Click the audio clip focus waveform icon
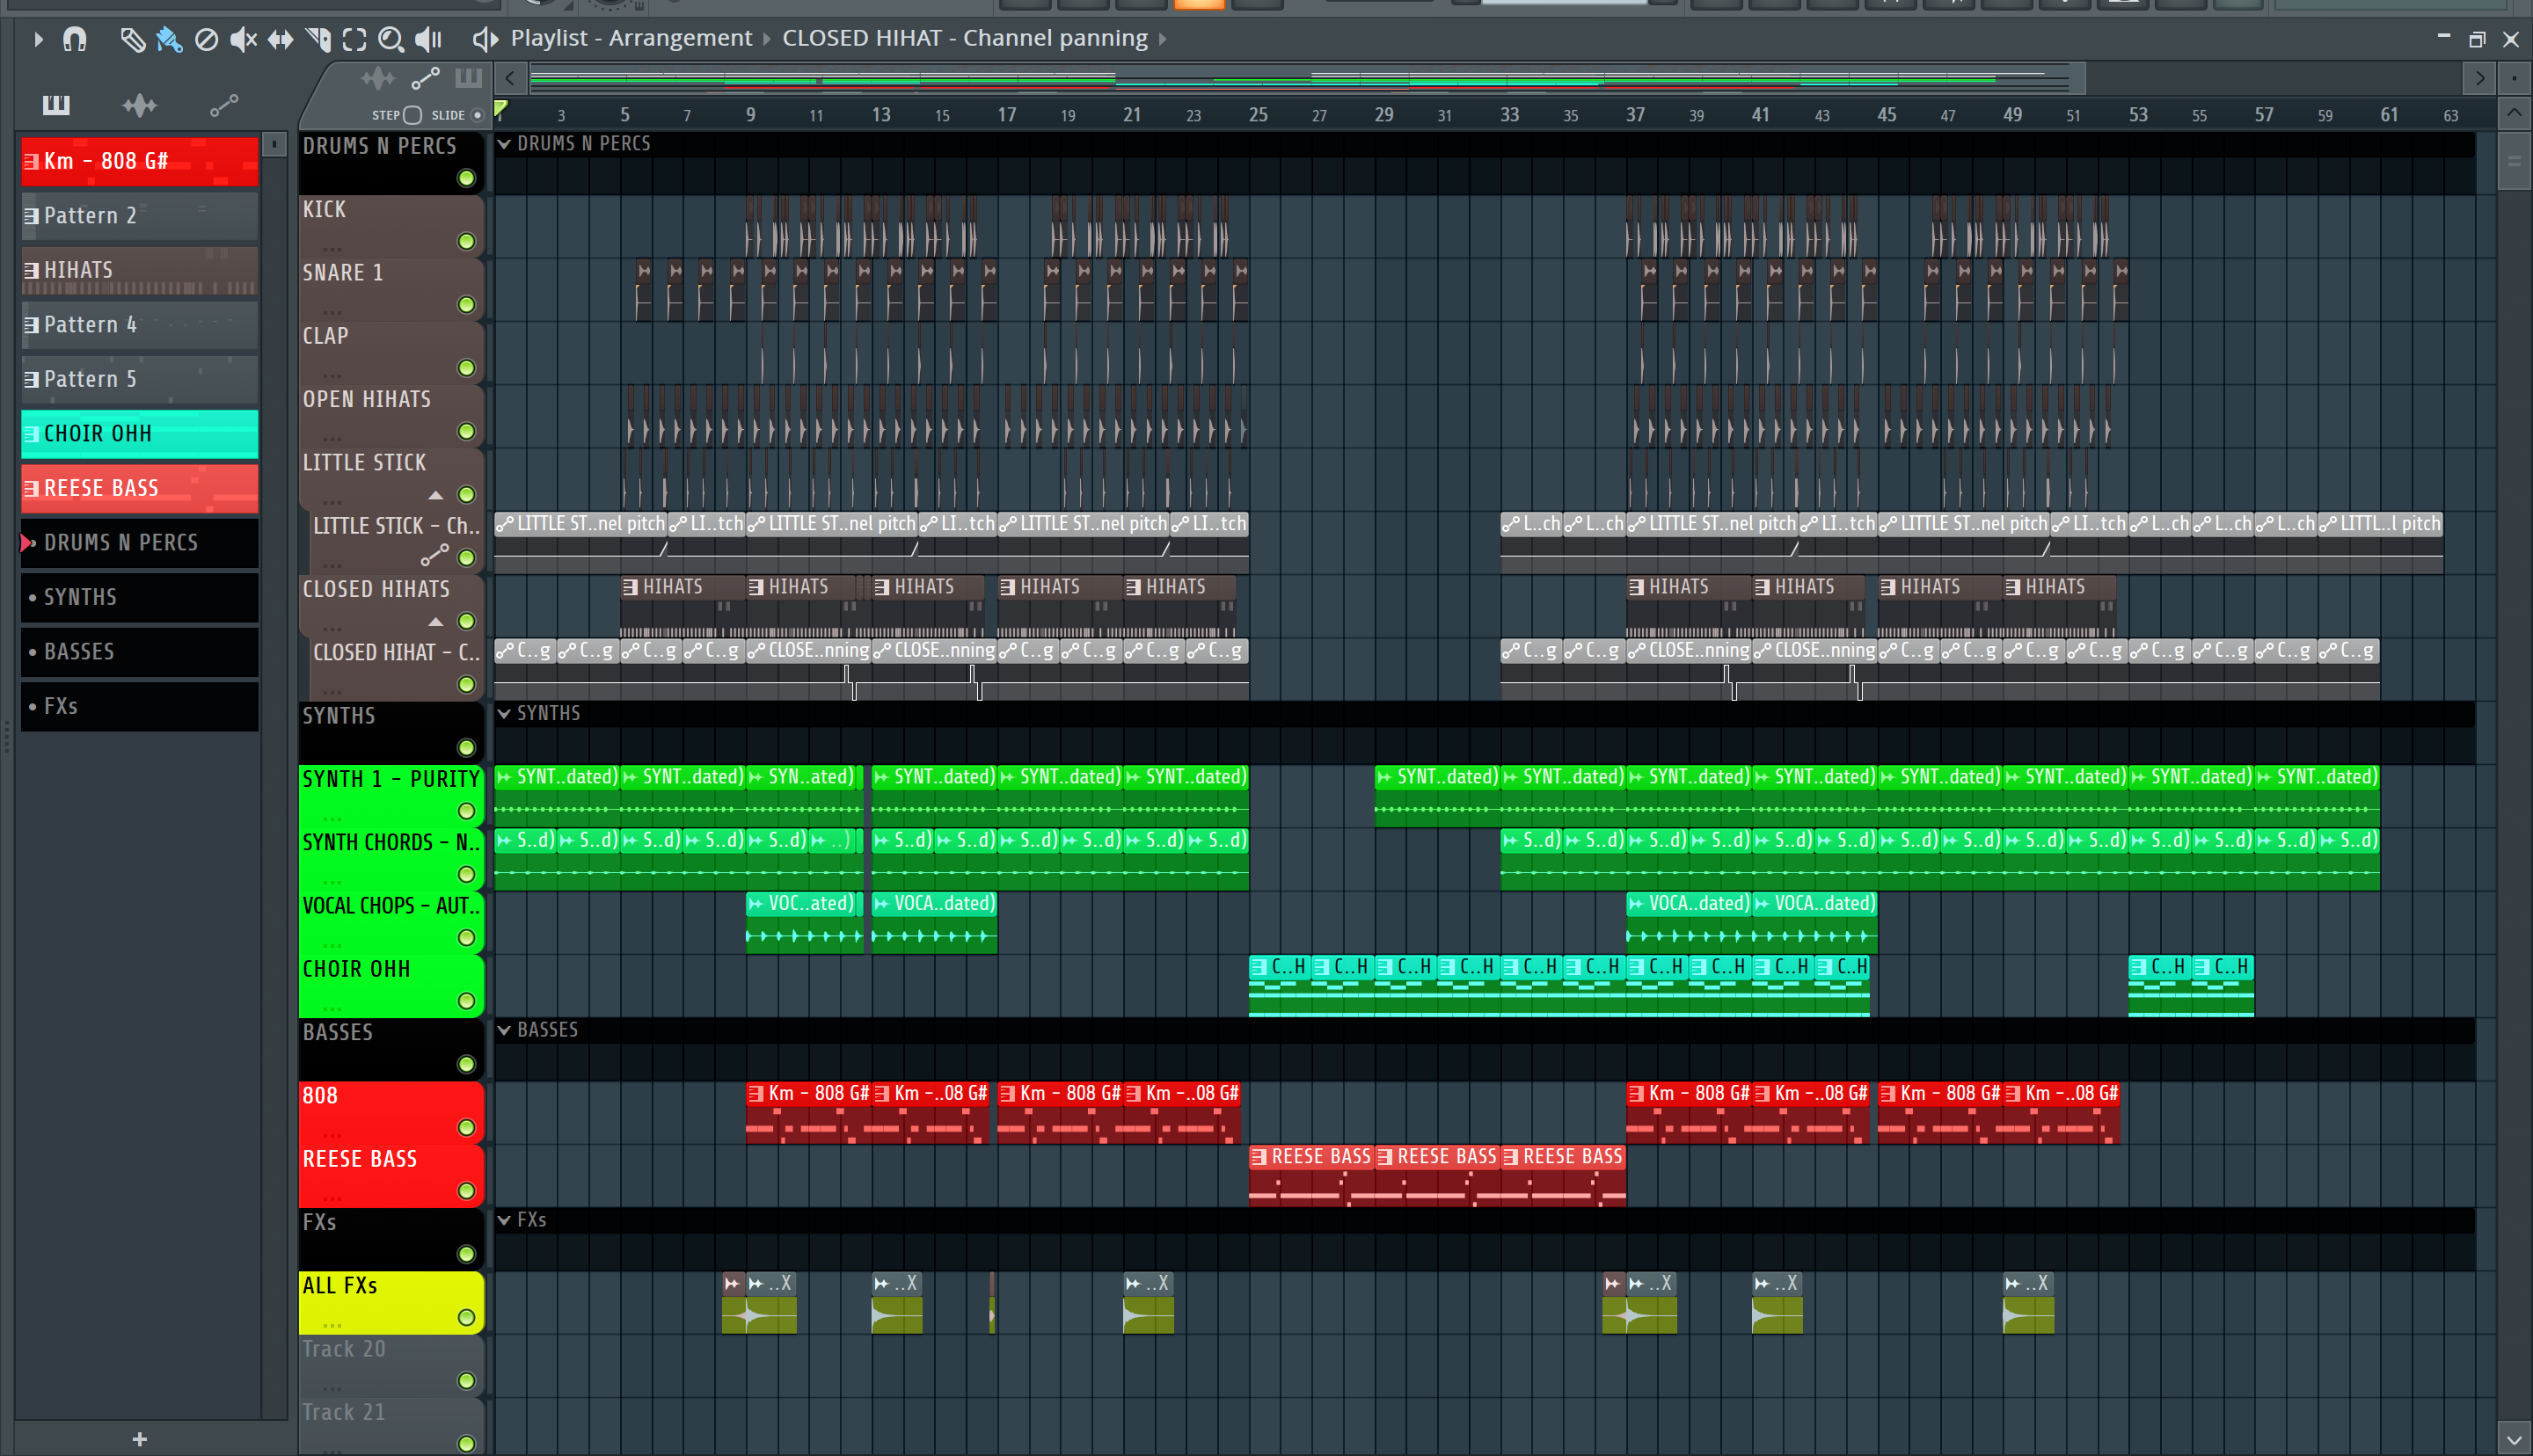 point(378,78)
